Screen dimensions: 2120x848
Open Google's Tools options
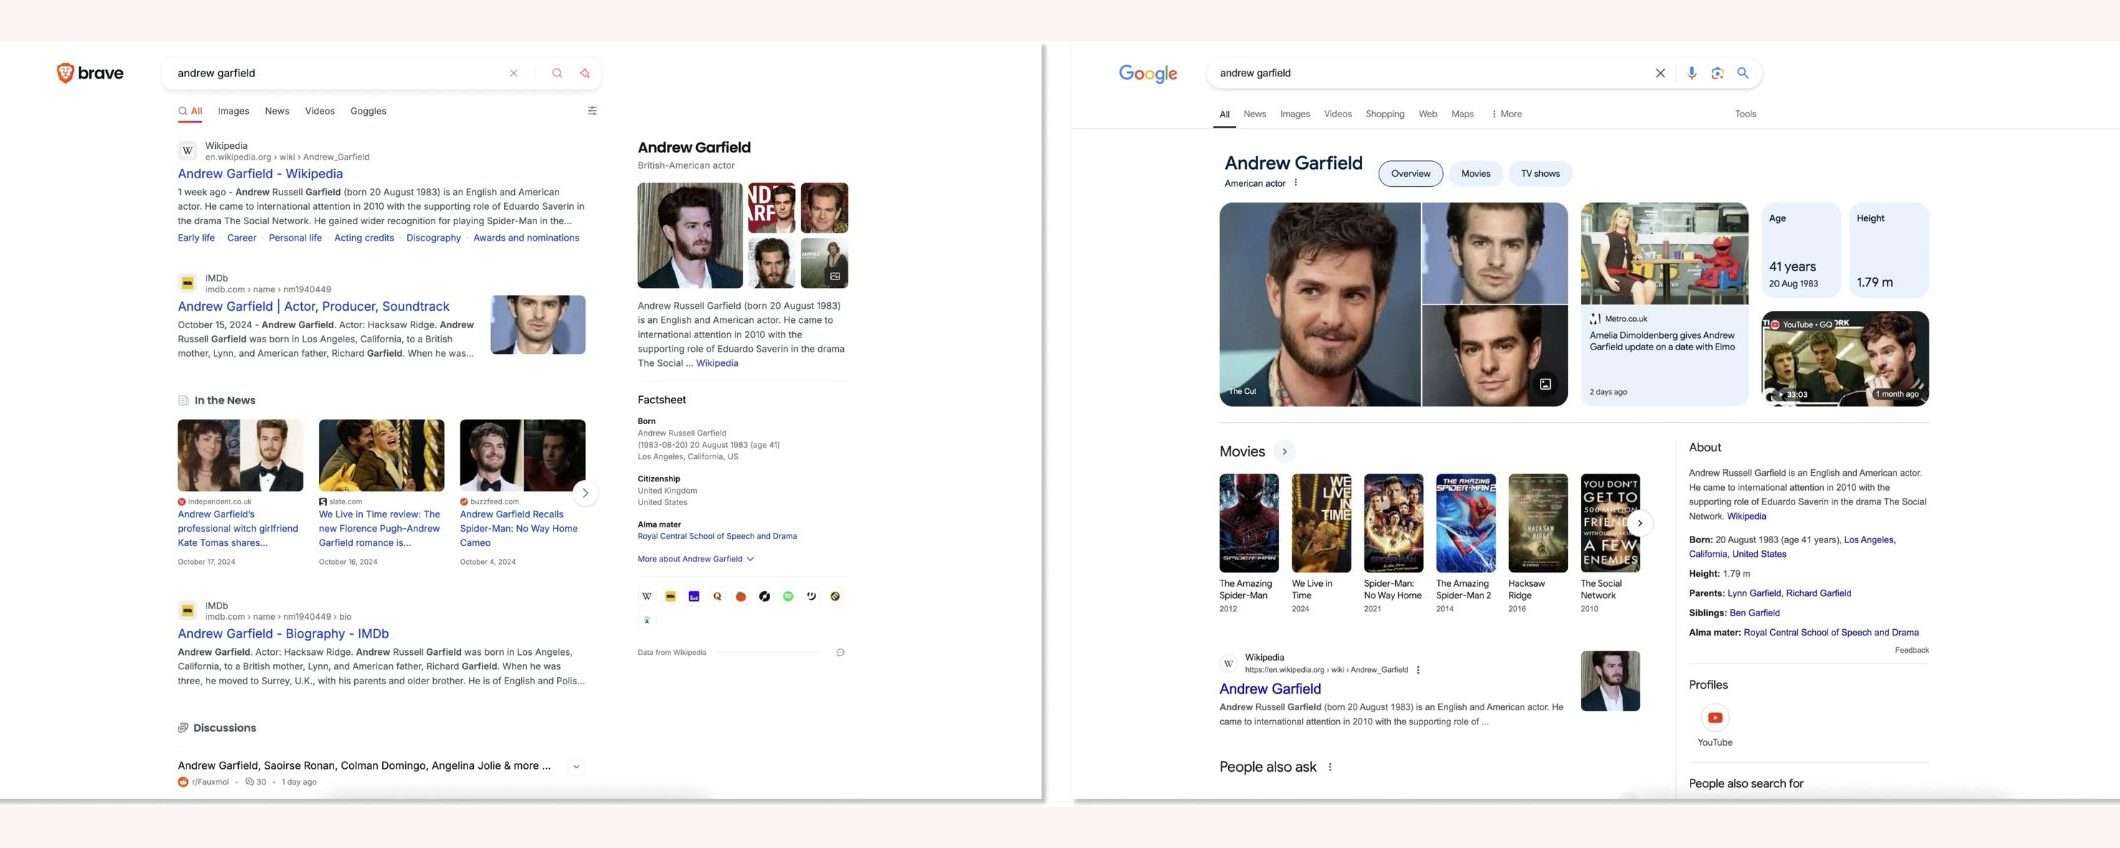(1746, 114)
